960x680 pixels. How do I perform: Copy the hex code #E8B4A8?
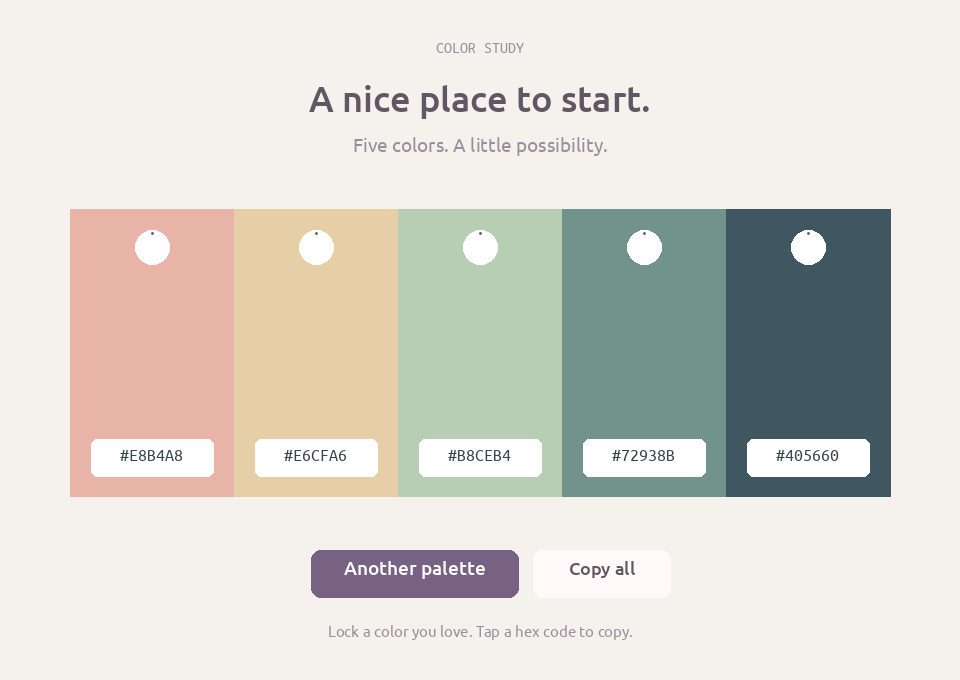click(152, 457)
